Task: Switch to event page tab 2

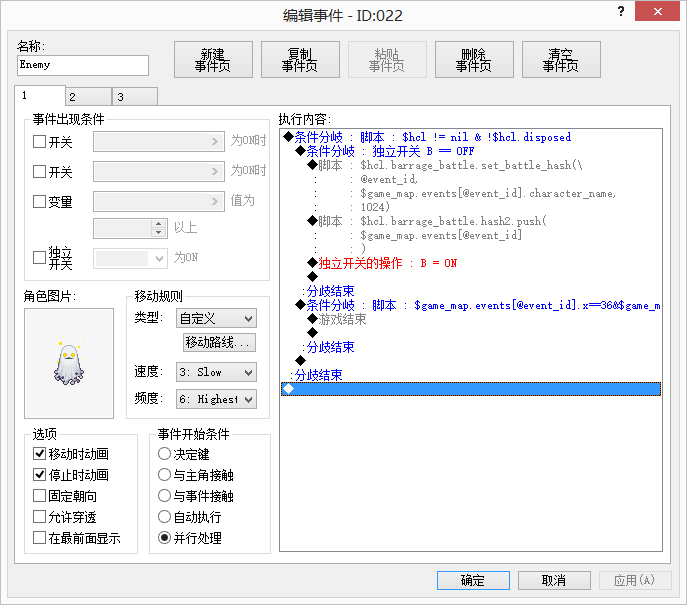Action: tap(89, 97)
